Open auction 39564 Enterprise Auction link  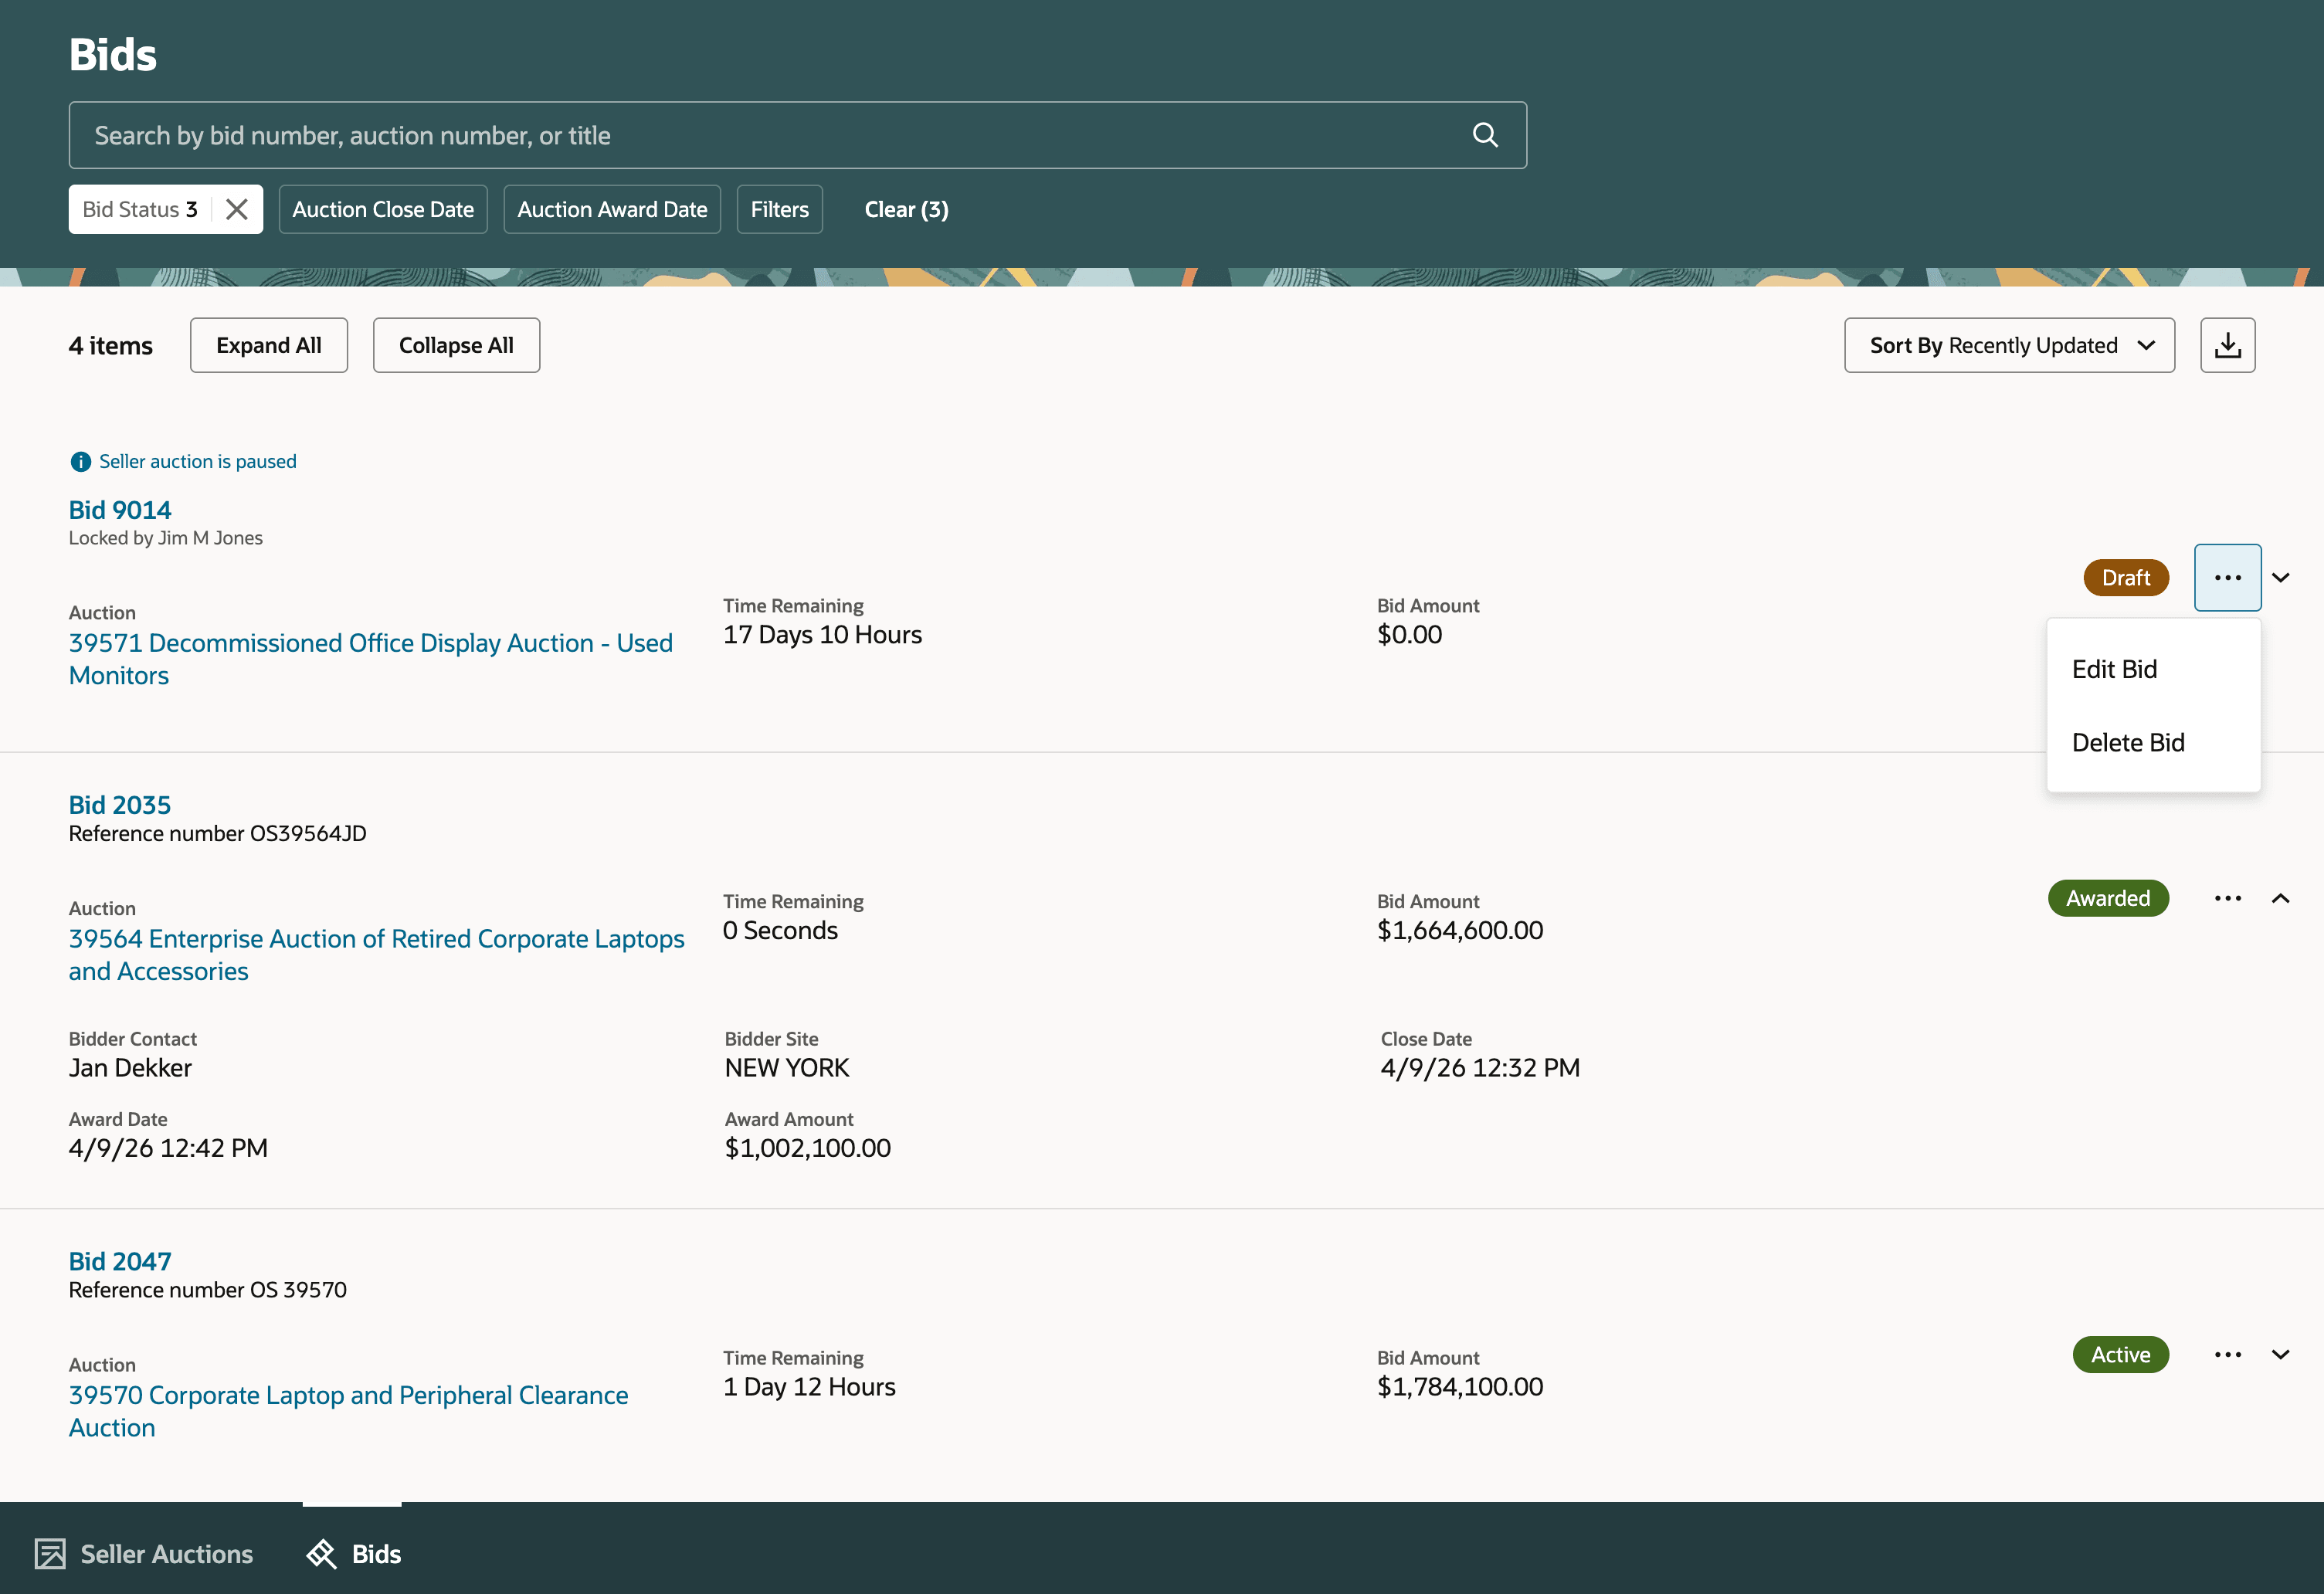point(377,955)
